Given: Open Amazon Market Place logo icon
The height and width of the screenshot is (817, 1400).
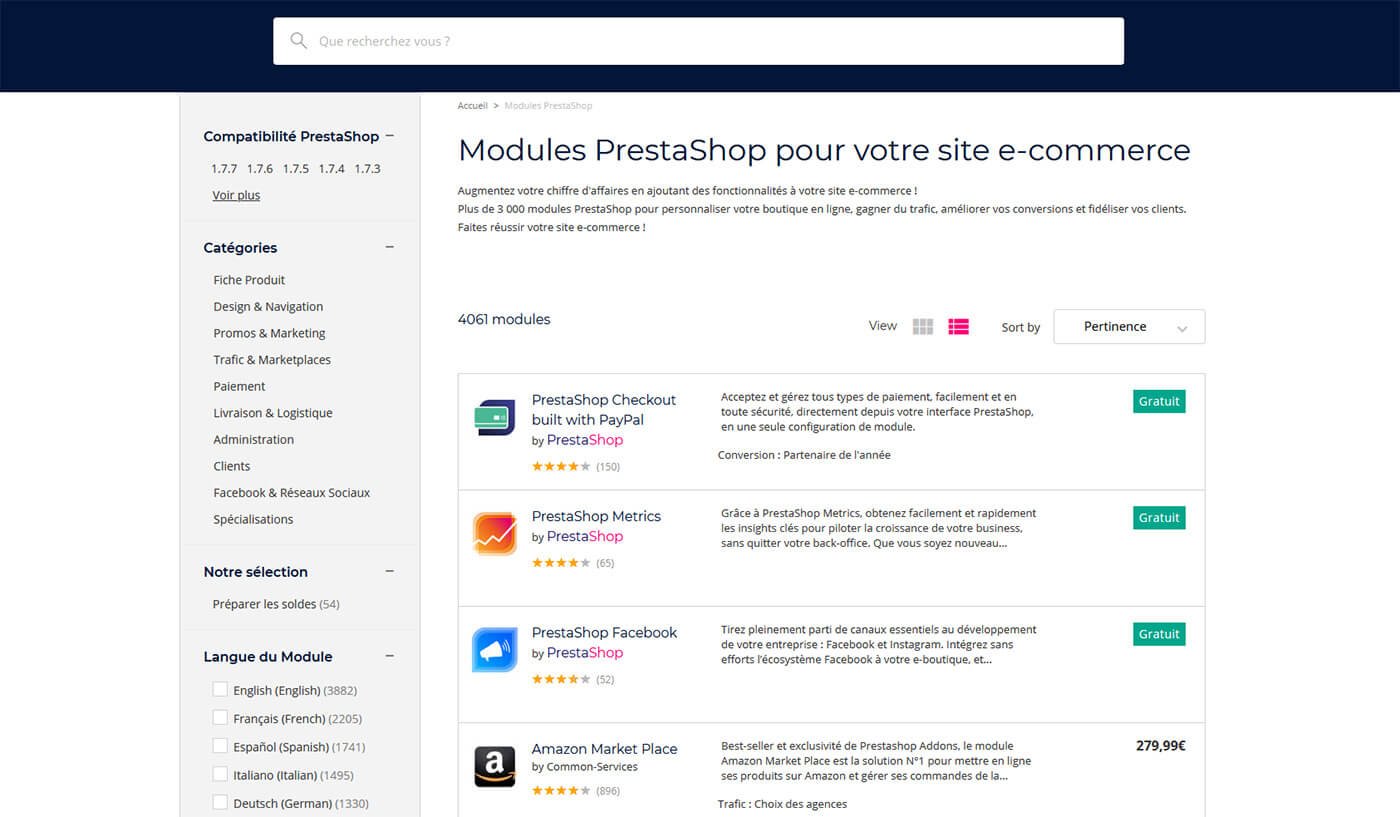Looking at the screenshot, I should pyautogui.click(x=494, y=767).
